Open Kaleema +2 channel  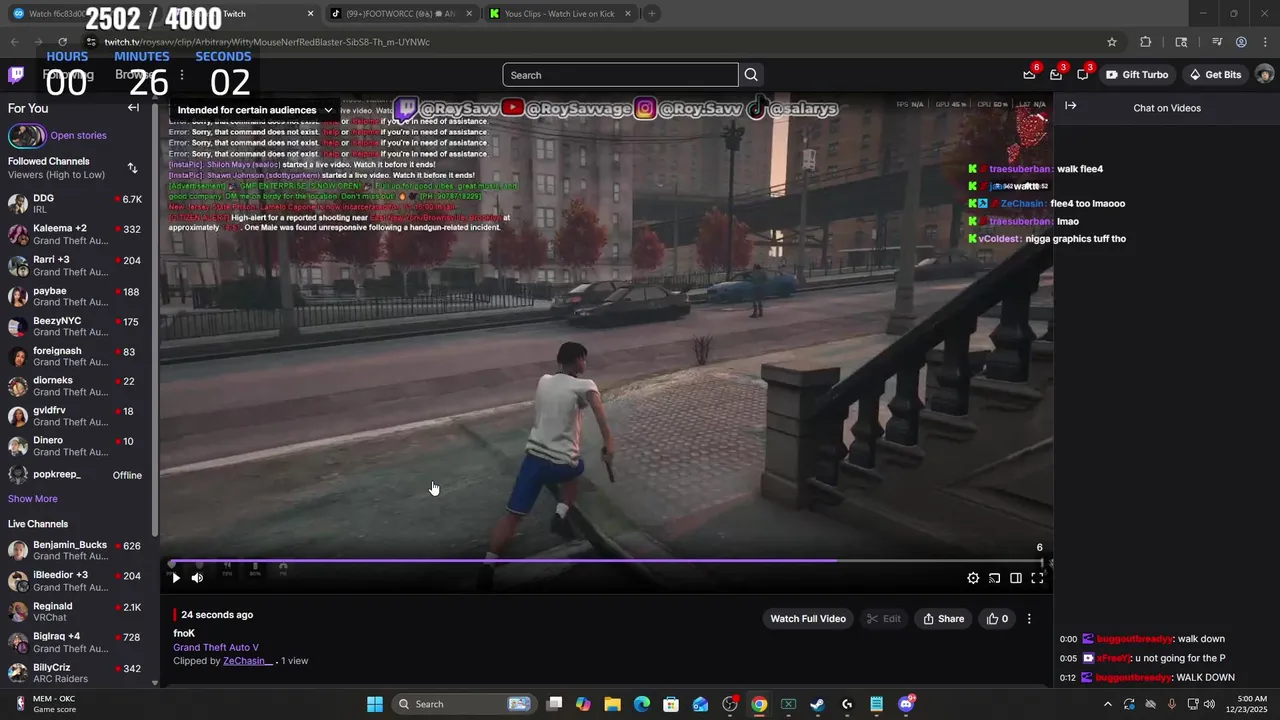click(76, 234)
